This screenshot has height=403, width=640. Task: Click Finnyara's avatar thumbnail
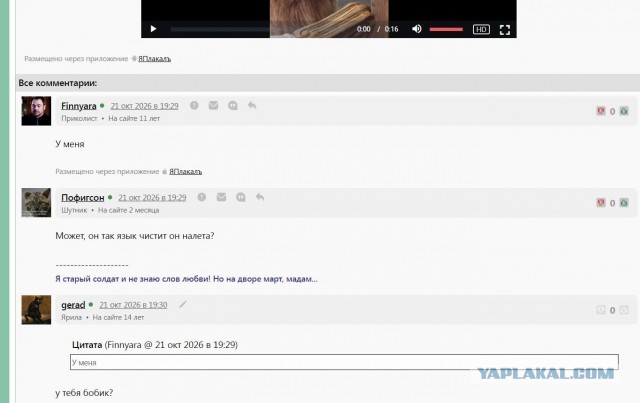tap(36, 111)
